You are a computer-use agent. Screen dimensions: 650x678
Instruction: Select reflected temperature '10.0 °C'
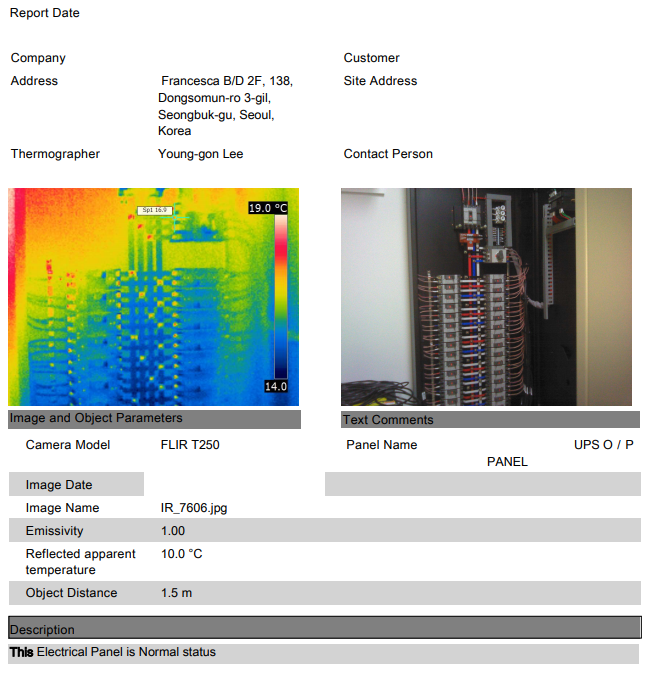click(182, 554)
